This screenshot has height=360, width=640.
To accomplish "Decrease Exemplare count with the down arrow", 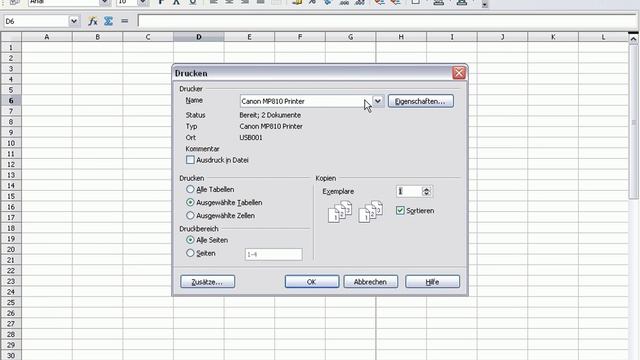I will (x=427, y=194).
